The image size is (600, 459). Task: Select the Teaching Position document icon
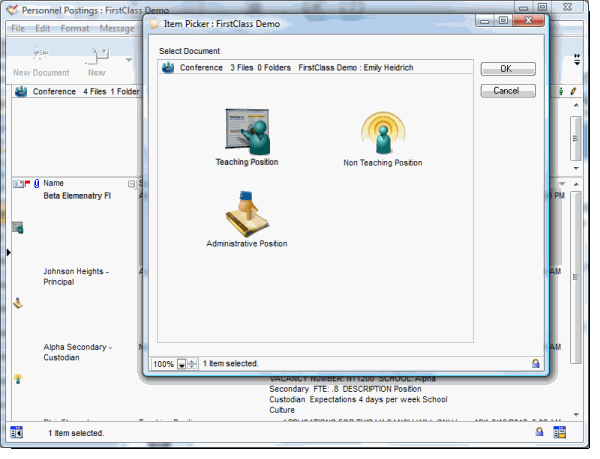[246, 132]
